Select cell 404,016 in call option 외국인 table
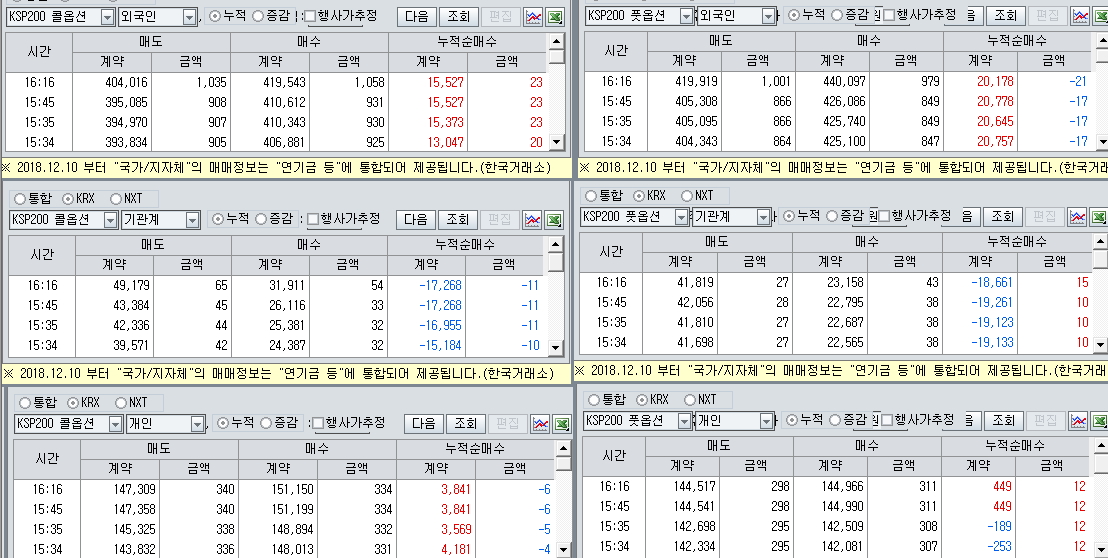Image resolution: width=1108 pixels, height=558 pixels. click(112, 83)
